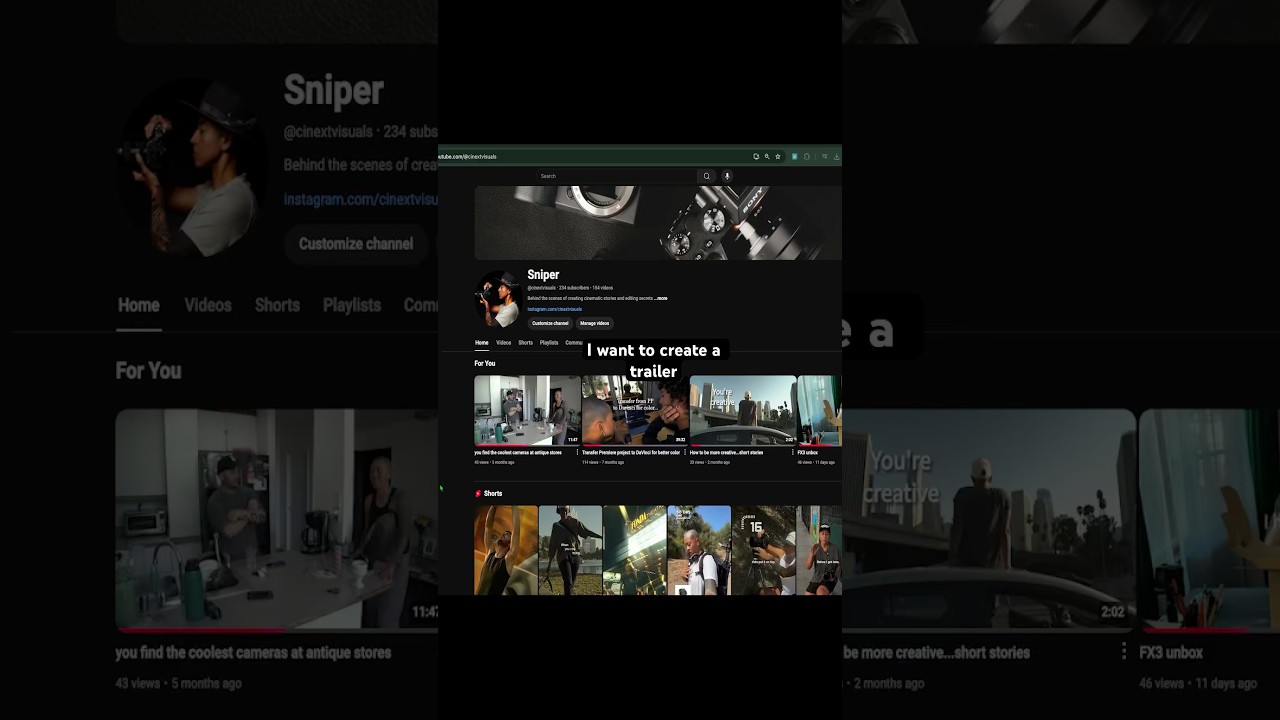Click the Sony camera channel banner
1280x720 pixels.
658,223
